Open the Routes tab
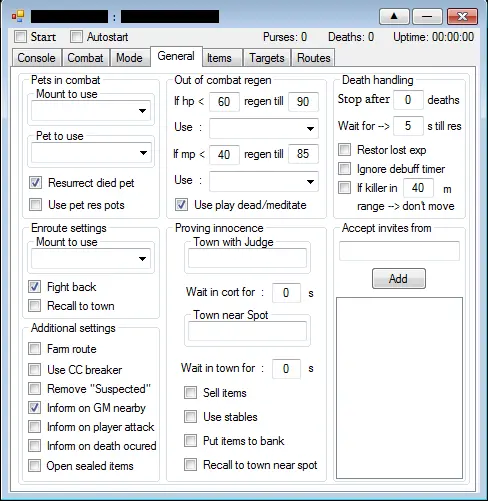This screenshot has height=501, width=488. [313, 58]
